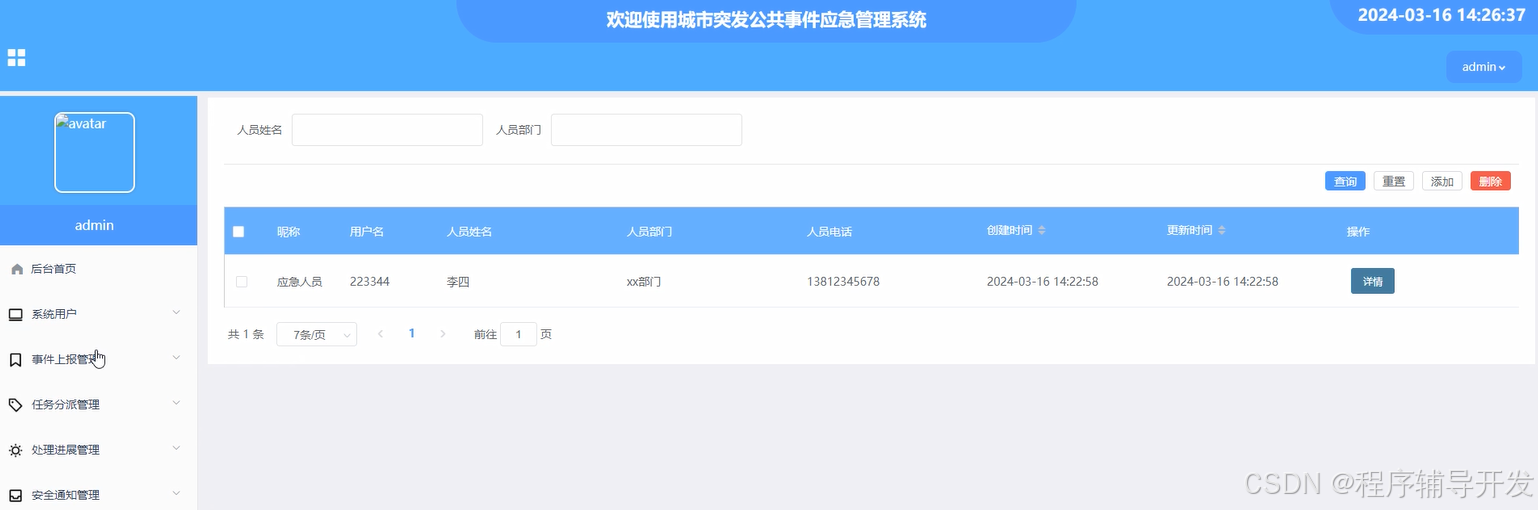Click the 添加 button
Screen dimensions: 1538x510
1442,181
